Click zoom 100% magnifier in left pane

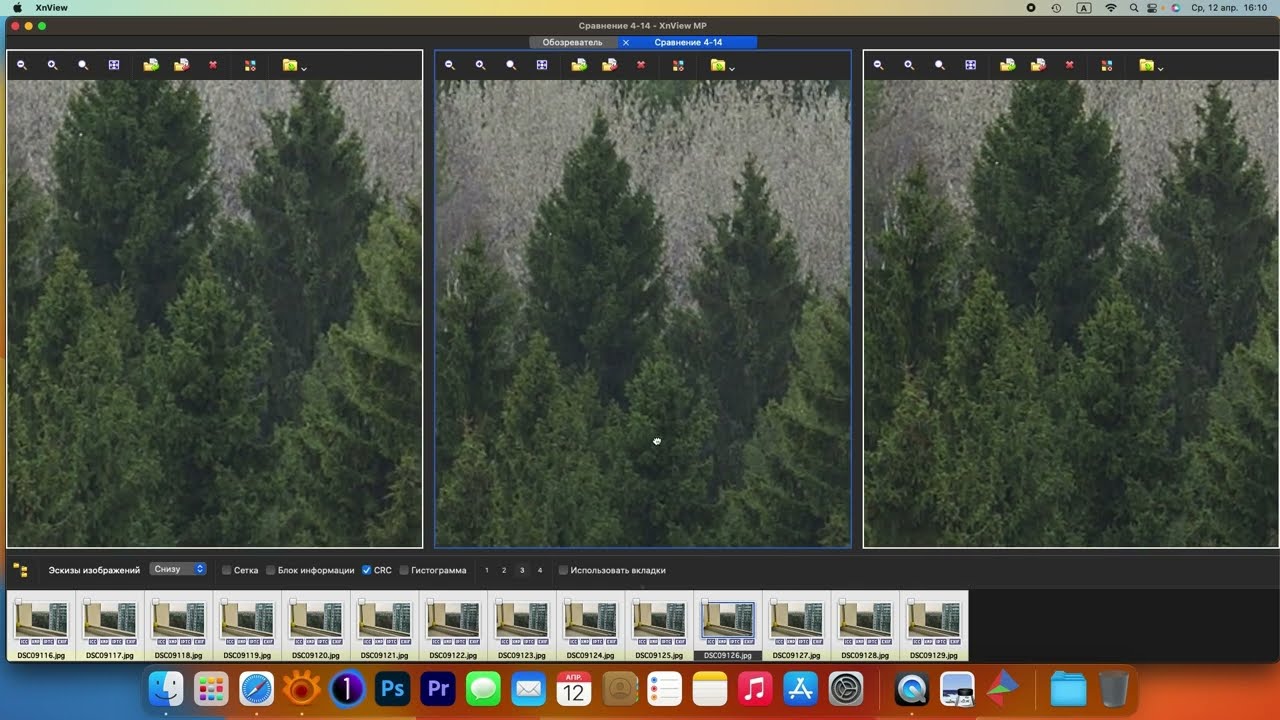[x=83, y=65]
